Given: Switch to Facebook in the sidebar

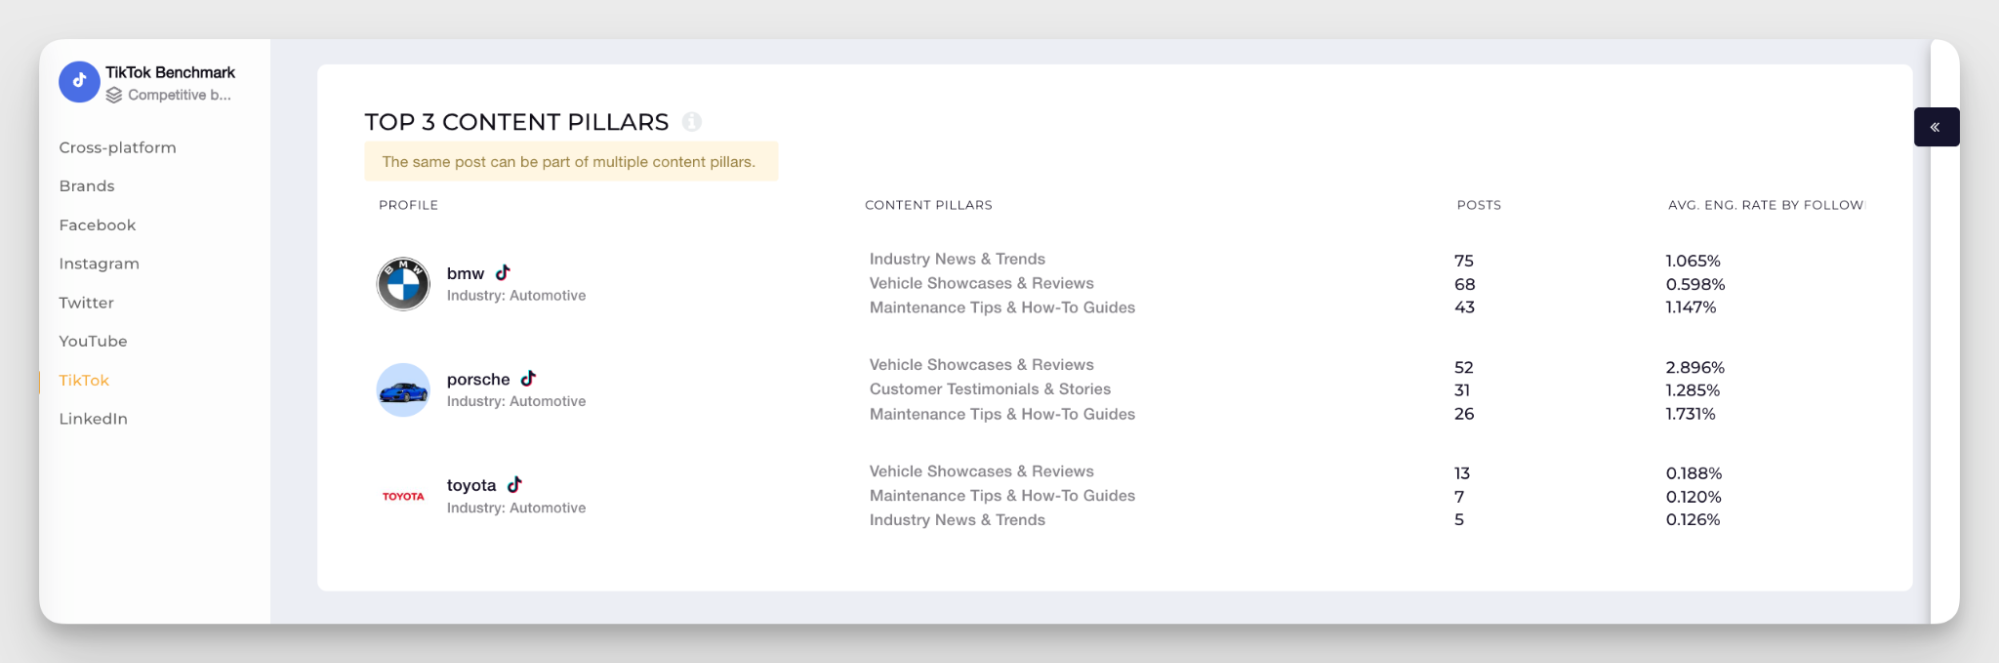Looking at the screenshot, I should (x=97, y=225).
